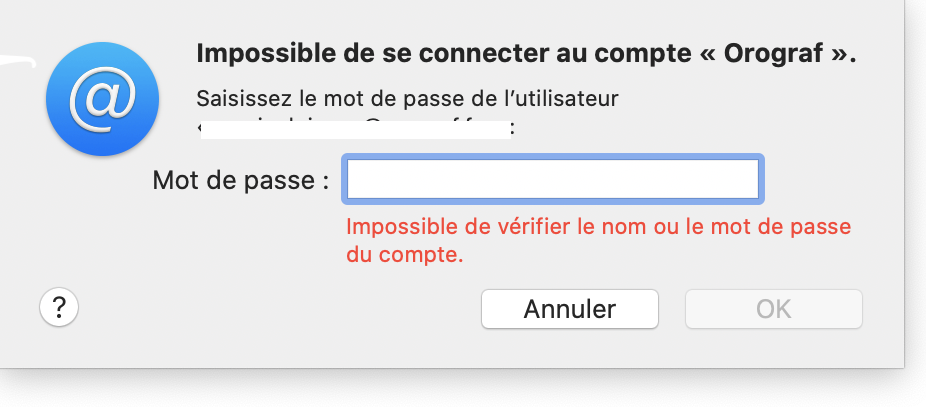Confirm with the OK button

[x=773, y=309]
